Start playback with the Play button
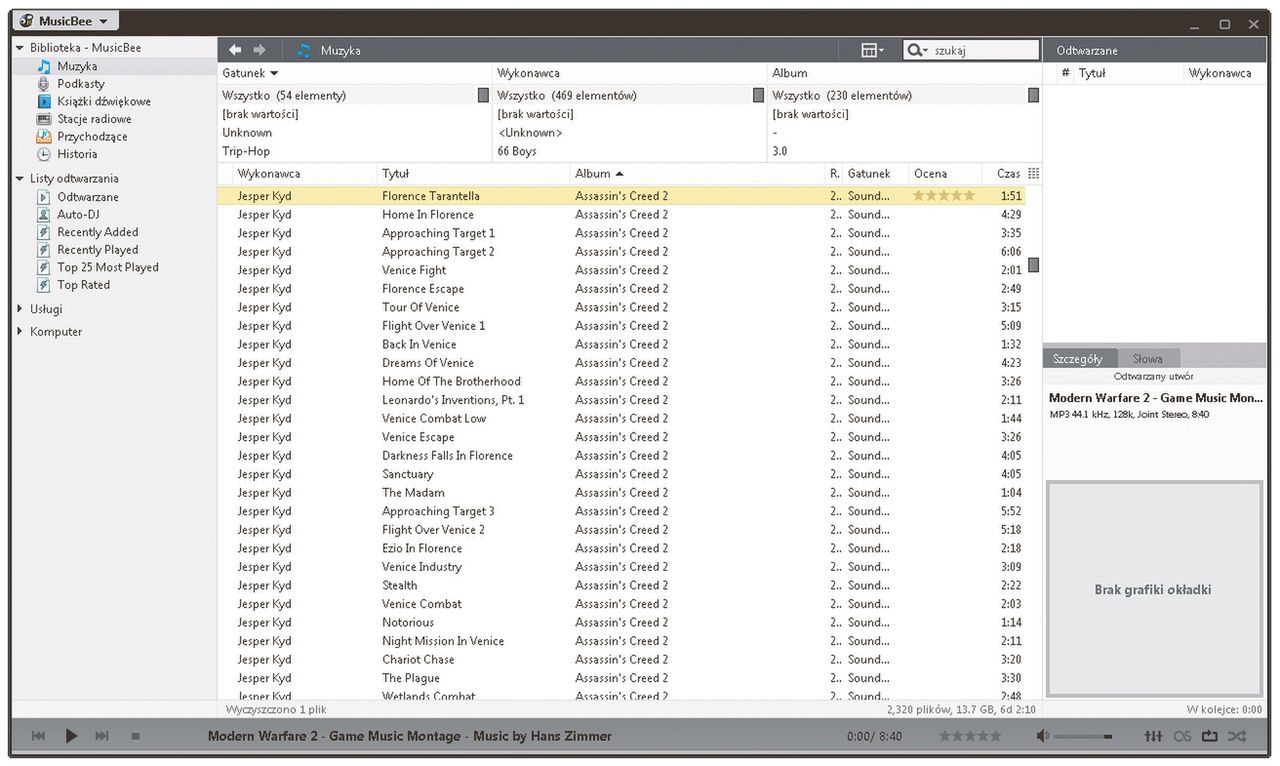Screen dimensions: 1280x766 [71, 736]
